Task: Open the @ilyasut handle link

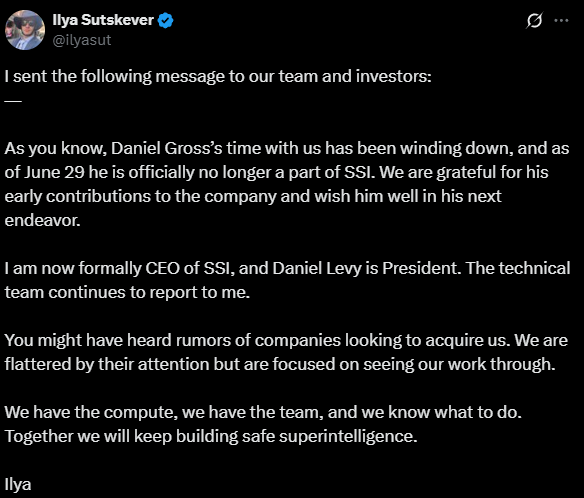Action: point(82,40)
